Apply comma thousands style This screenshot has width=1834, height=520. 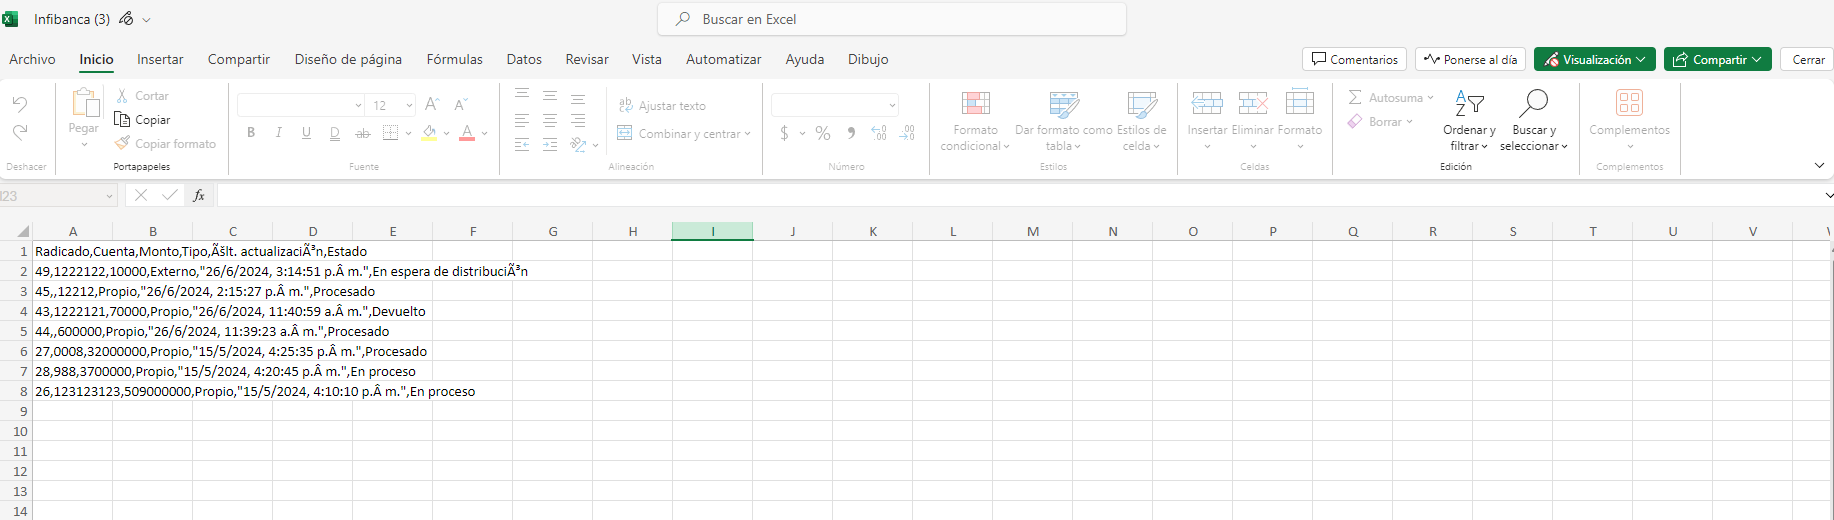[x=851, y=133]
